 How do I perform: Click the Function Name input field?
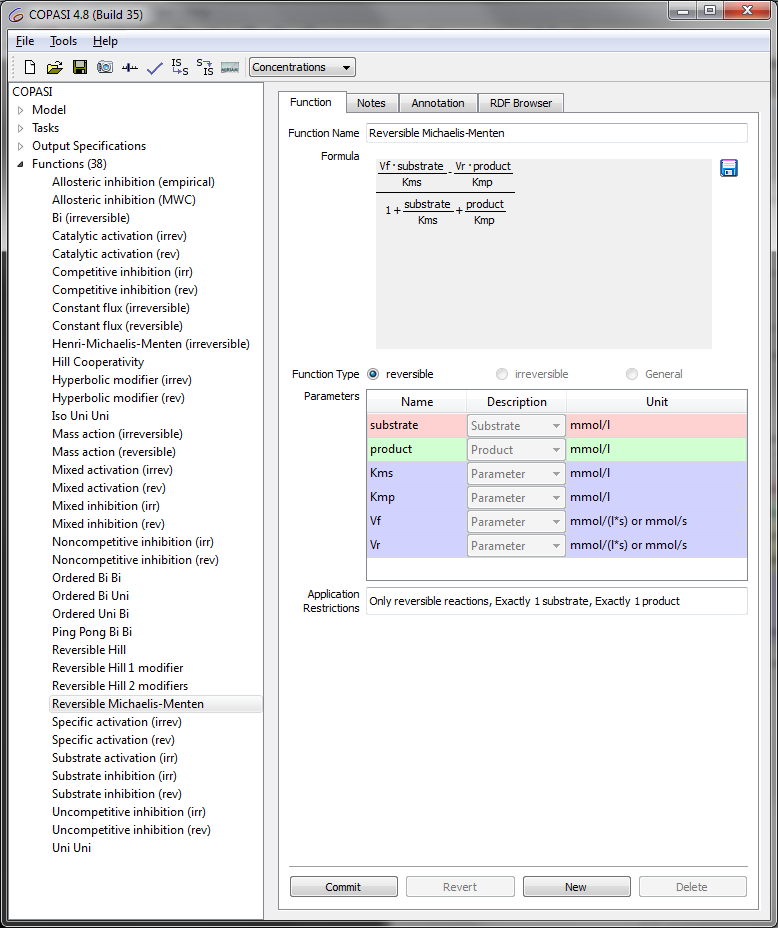556,133
